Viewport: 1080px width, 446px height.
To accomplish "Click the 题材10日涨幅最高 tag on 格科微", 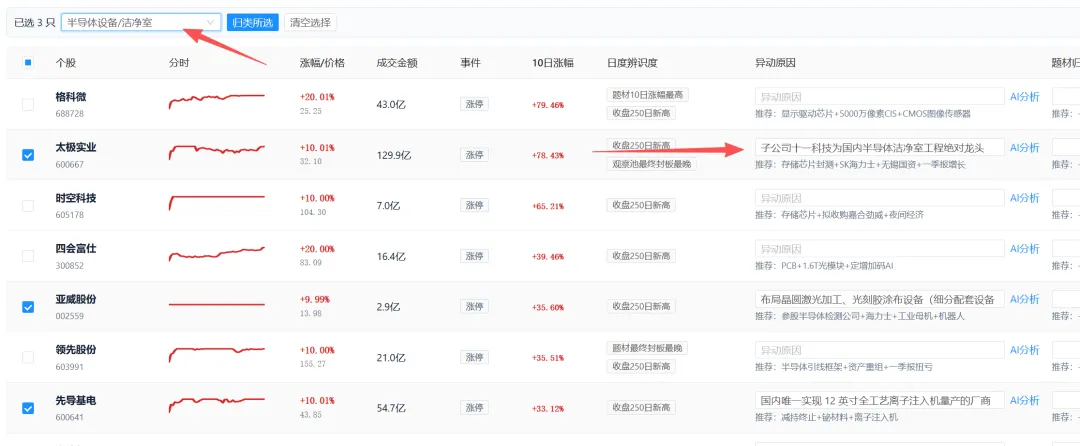I will click(647, 95).
